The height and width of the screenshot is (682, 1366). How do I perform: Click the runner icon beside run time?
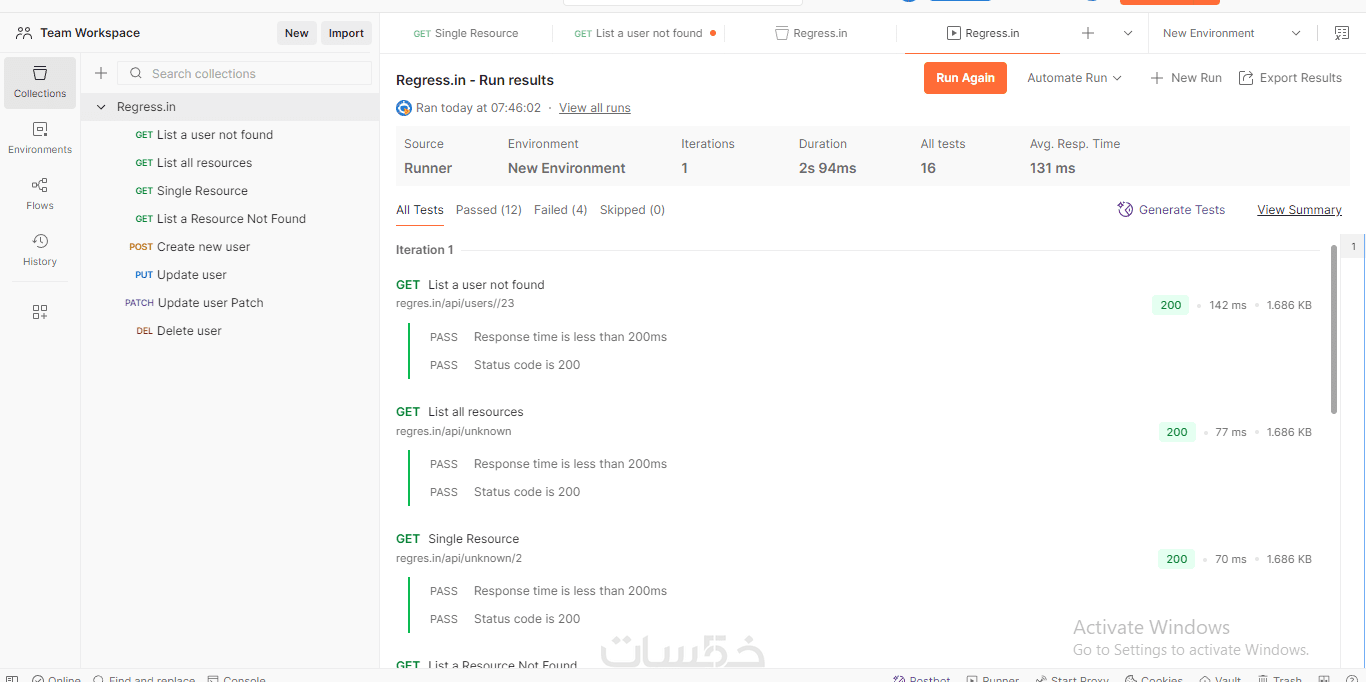(404, 108)
